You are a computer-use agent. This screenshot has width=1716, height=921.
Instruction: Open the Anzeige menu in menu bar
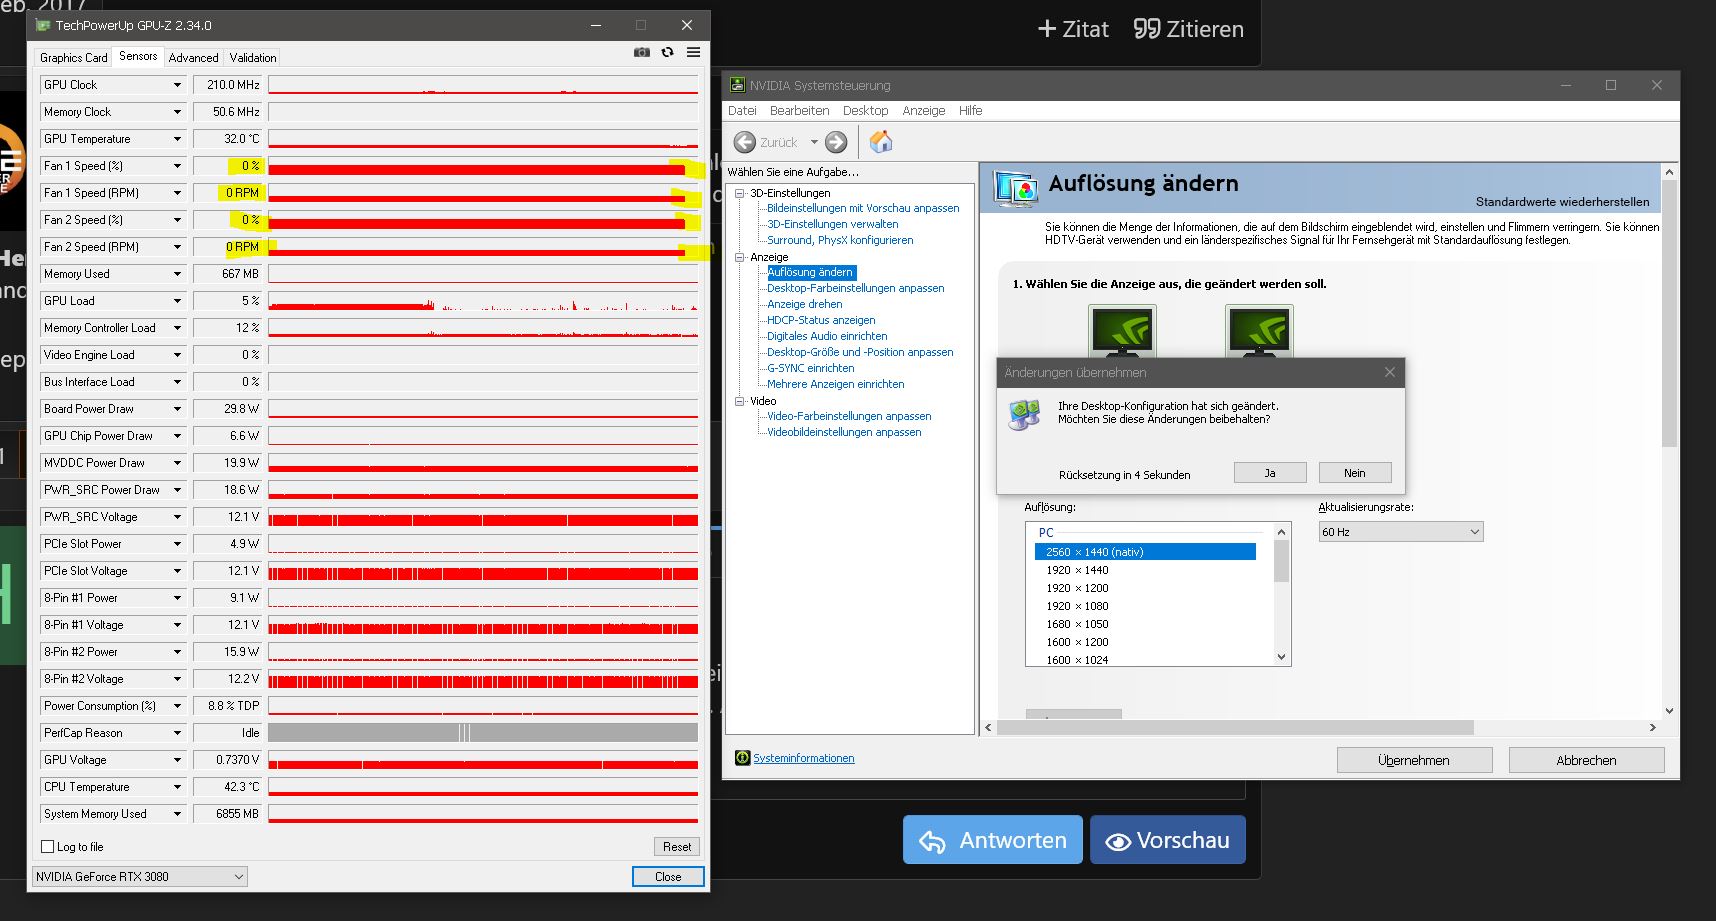923,111
